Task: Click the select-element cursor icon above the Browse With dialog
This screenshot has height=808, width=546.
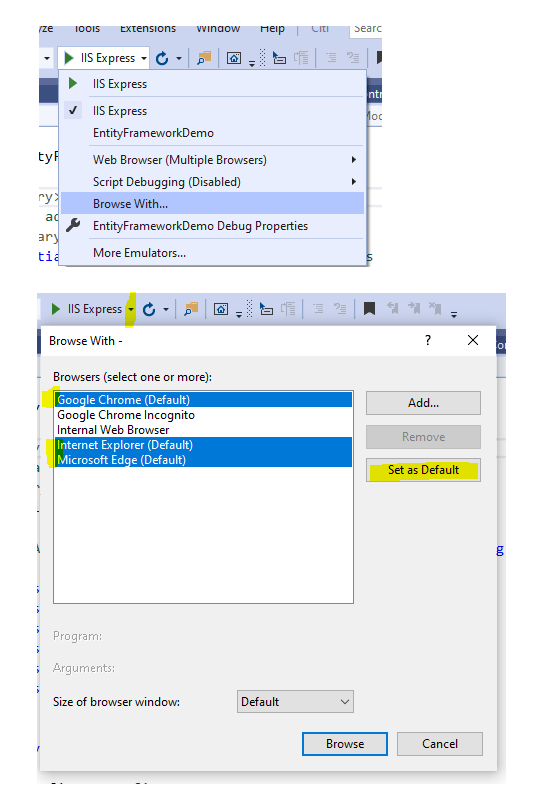Action: click(x=266, y=309)
